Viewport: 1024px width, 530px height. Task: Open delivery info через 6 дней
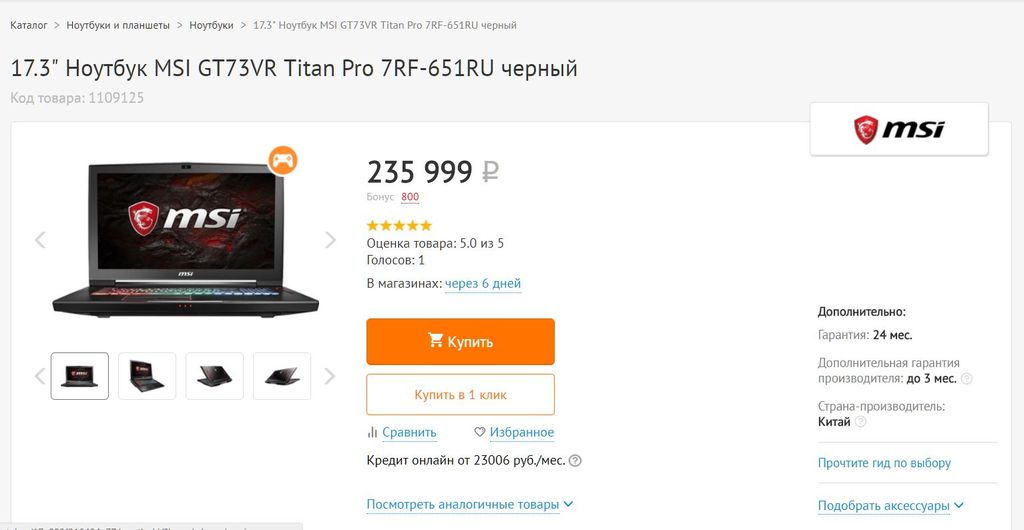tap(483, 284)
